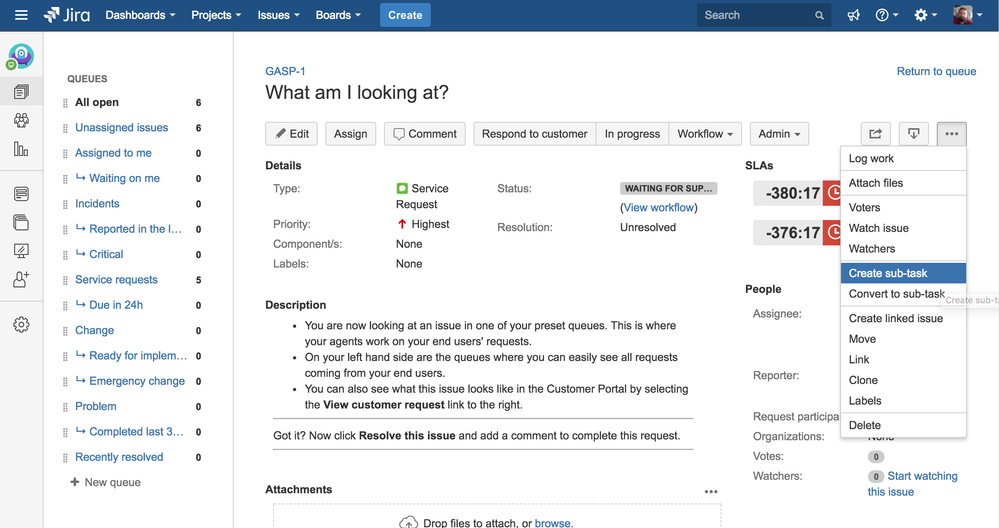Open the Boards dropdown menu

pos(338,15)
